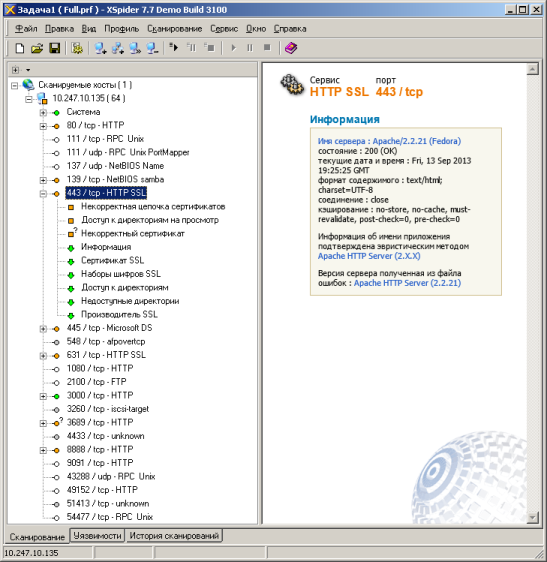
Task: Open the Сканирование menu
Action: click(x=175, y=29)
